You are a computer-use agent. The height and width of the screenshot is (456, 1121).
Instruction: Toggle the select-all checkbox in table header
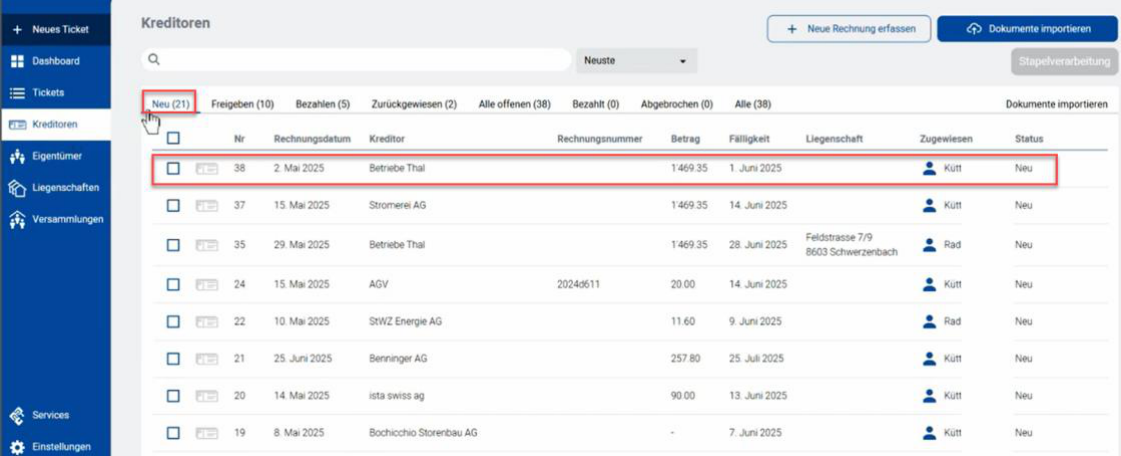pos(173,138)
